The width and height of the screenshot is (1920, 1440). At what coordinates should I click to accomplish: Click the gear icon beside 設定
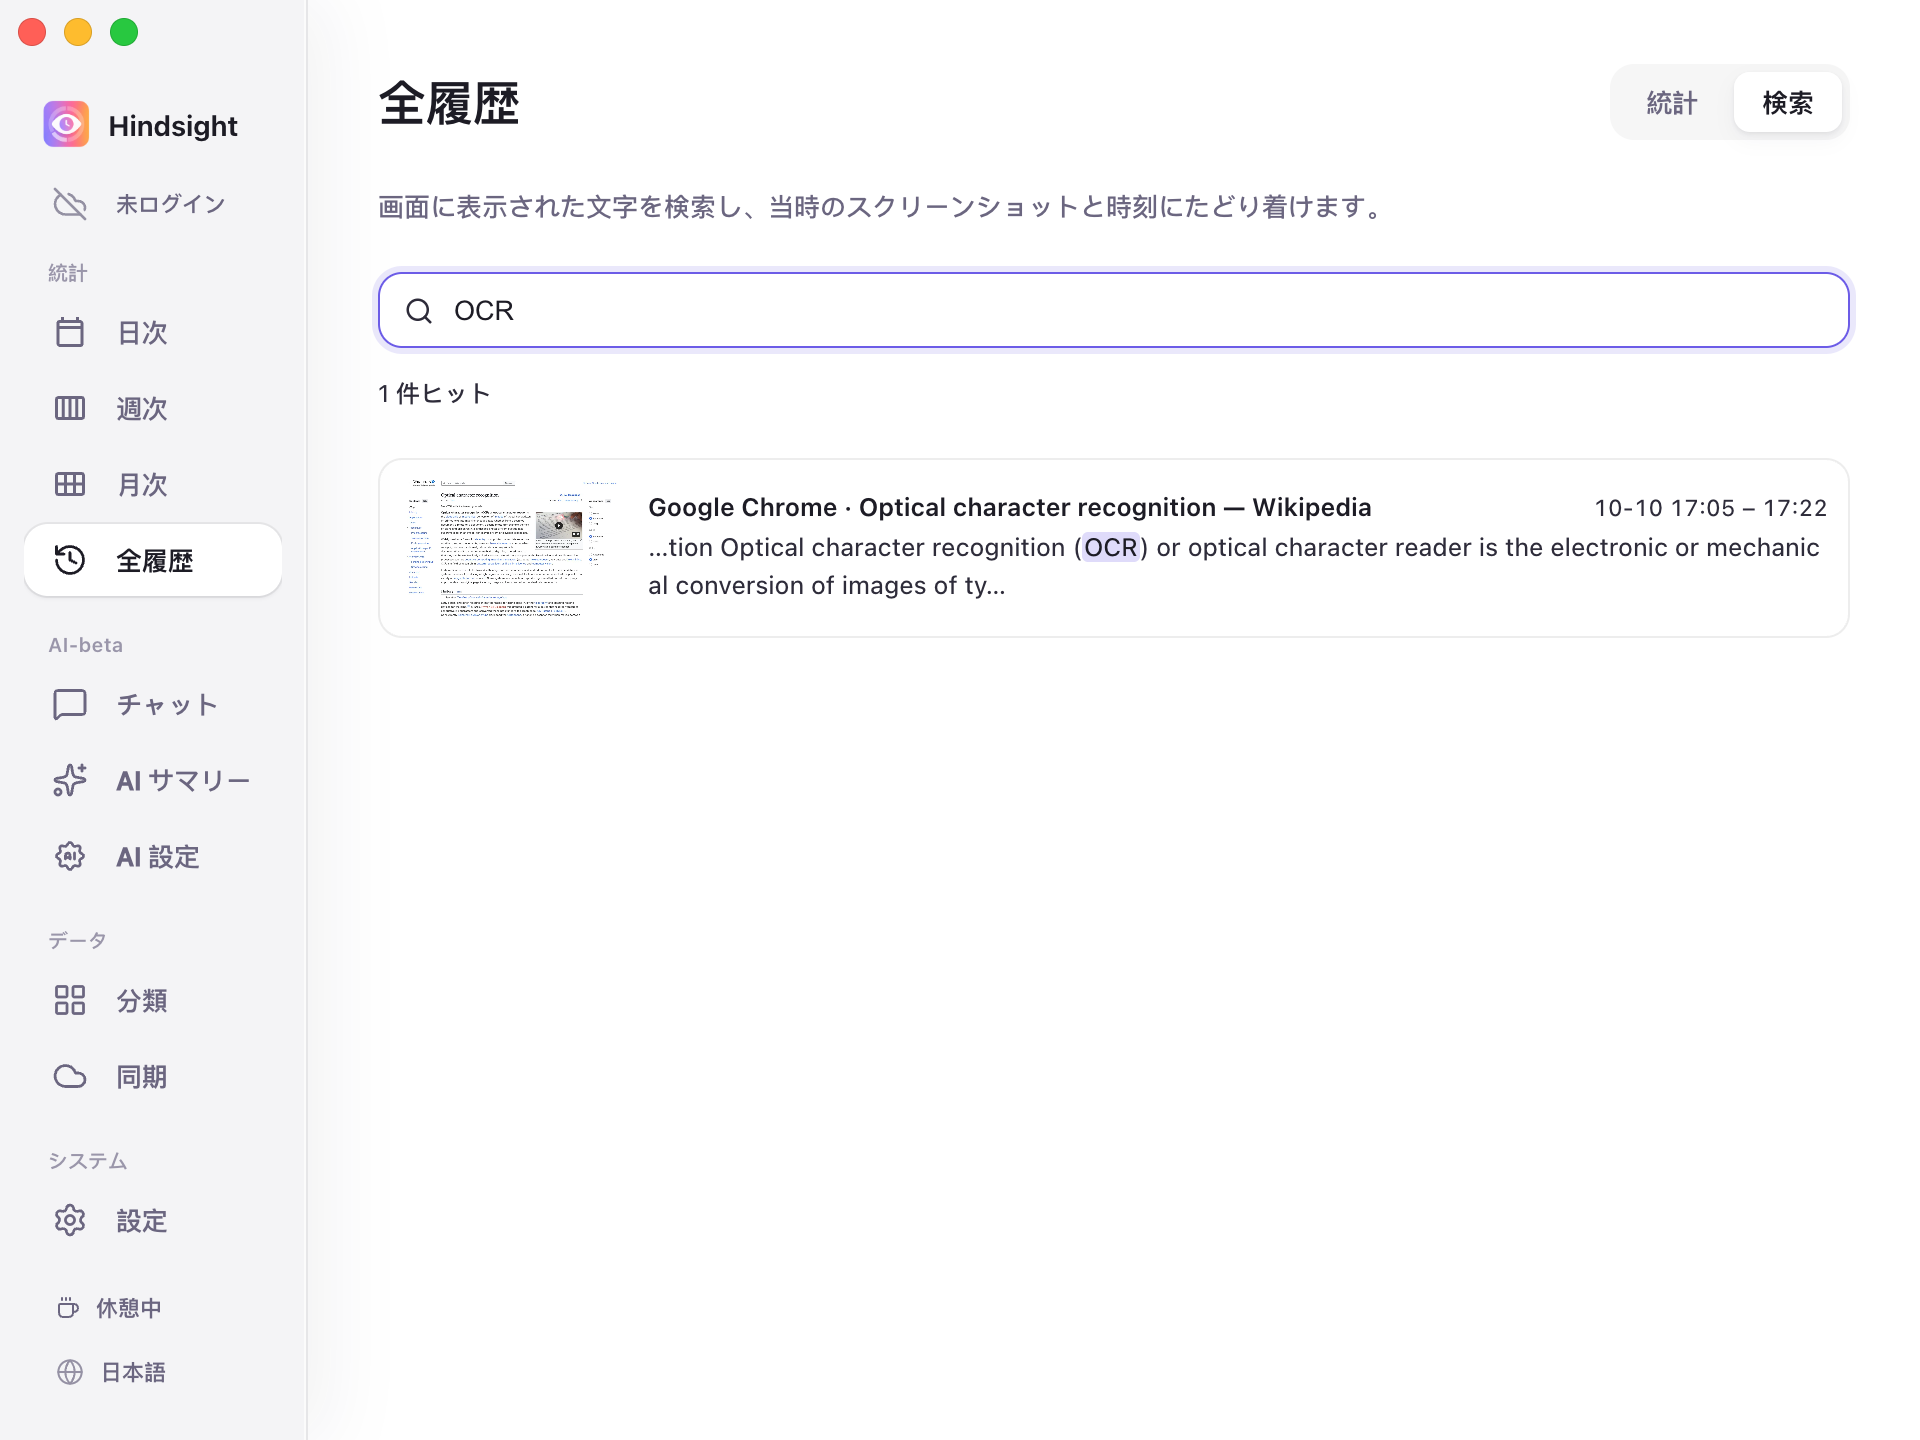coord(70,1220)
